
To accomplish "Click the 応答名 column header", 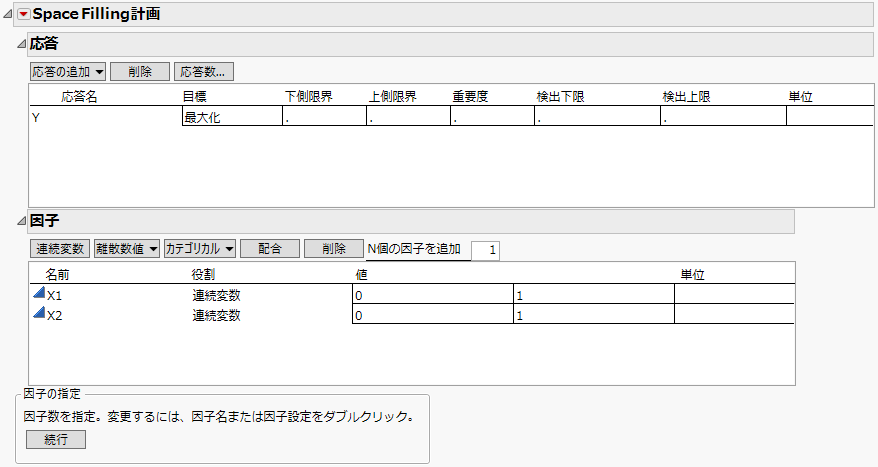I will click(x=79, y=97).
